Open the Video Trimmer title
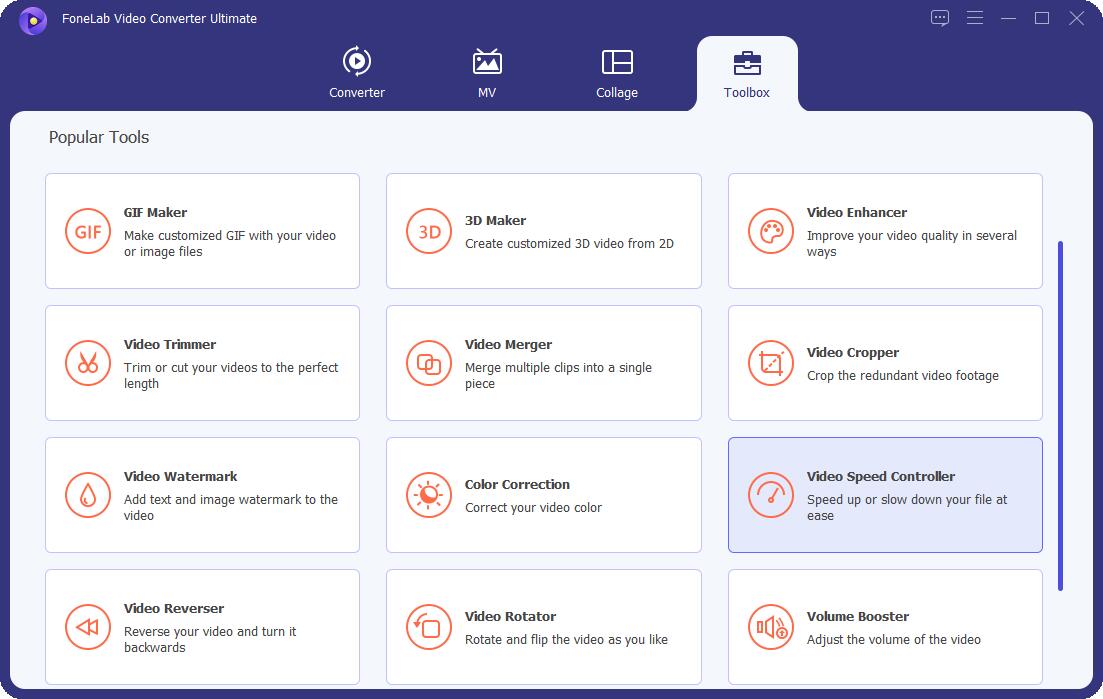The width and height of the screenshot is (1103, 699). [x=170, y=345]
